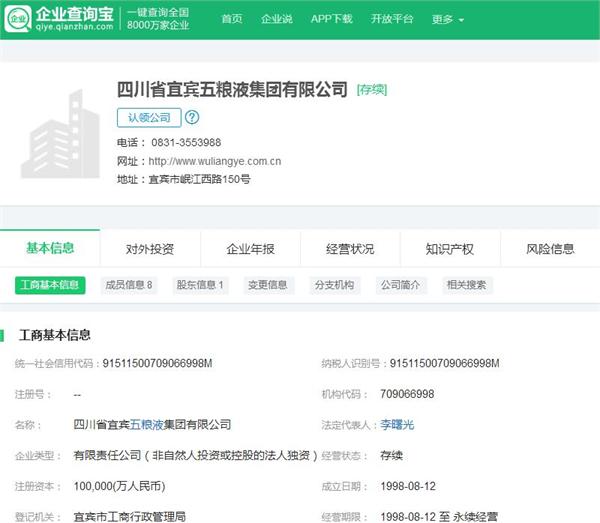600x523 pixels.
Task: Go to APP下载 in top navigation
Action: point(331,19)
